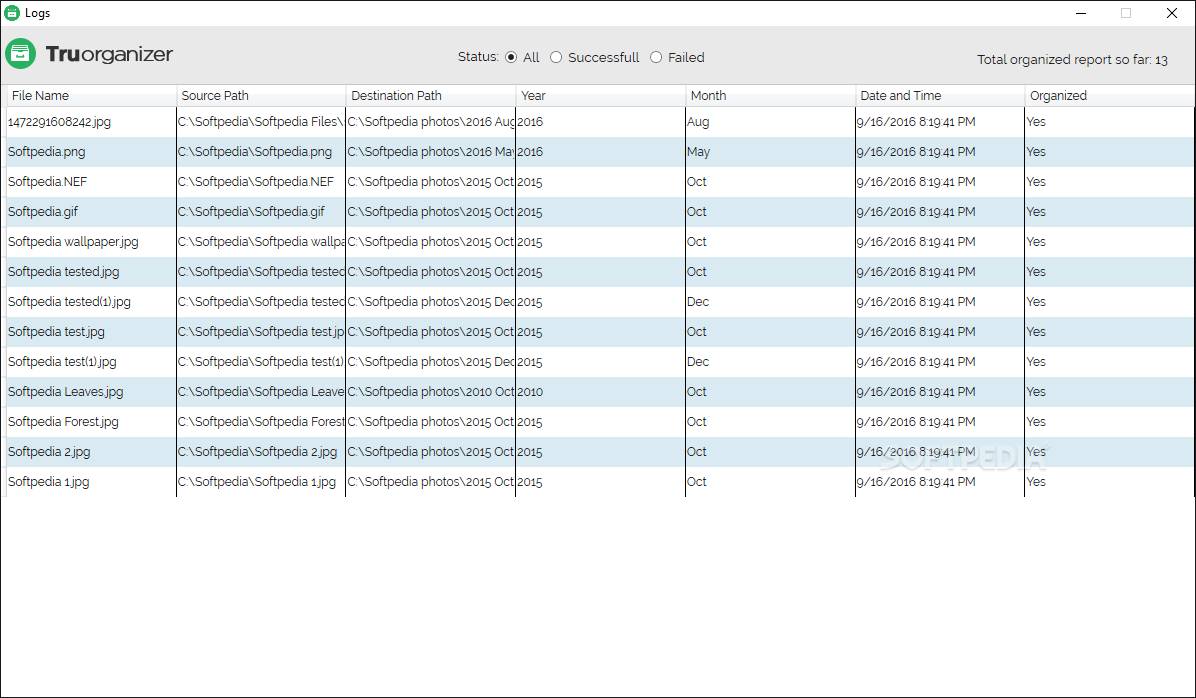Select the Softpedia.gif file name
The image size is (1196, 698).
pyautogui.click(x=43, y=211)
